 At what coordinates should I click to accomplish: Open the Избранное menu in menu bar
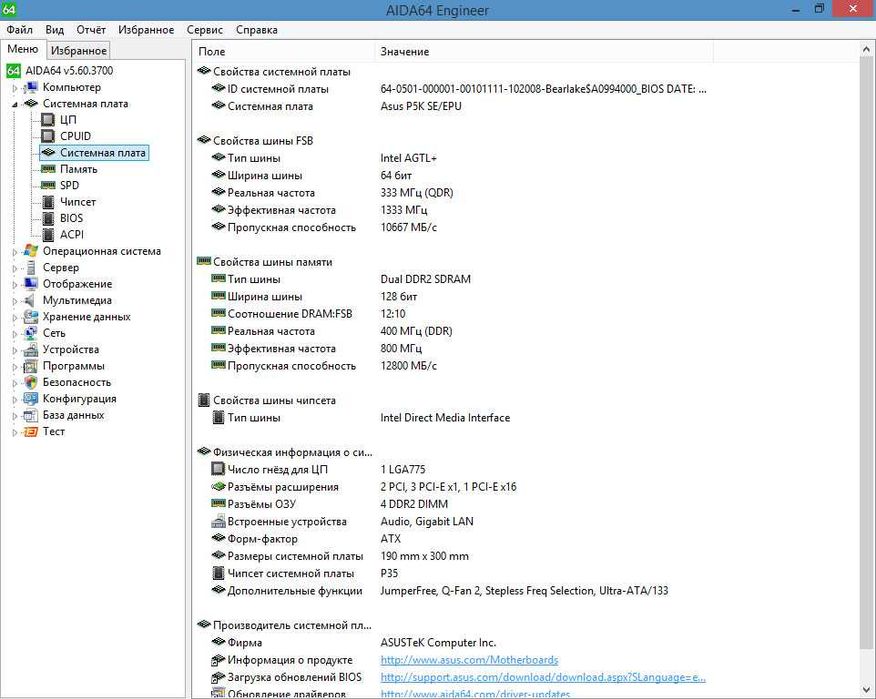coord(146,30)
